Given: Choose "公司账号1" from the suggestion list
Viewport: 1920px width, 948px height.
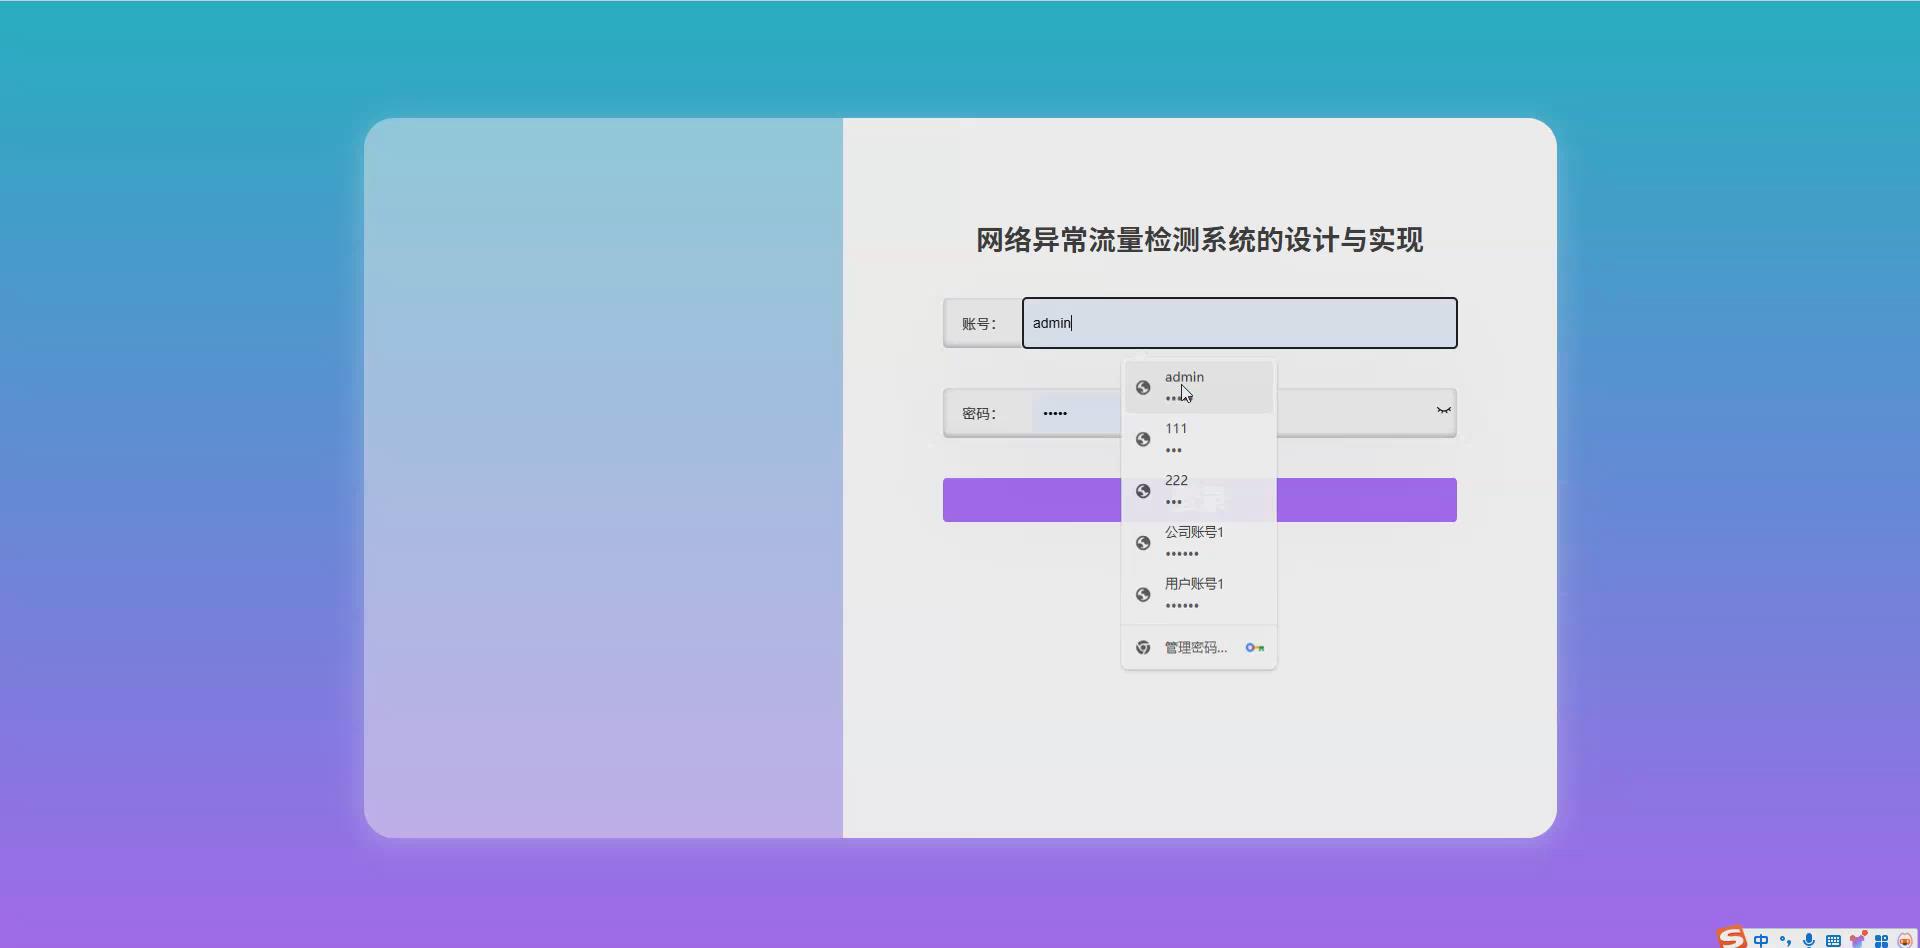Looking at the screenshot, I should tap(1199, 542).
